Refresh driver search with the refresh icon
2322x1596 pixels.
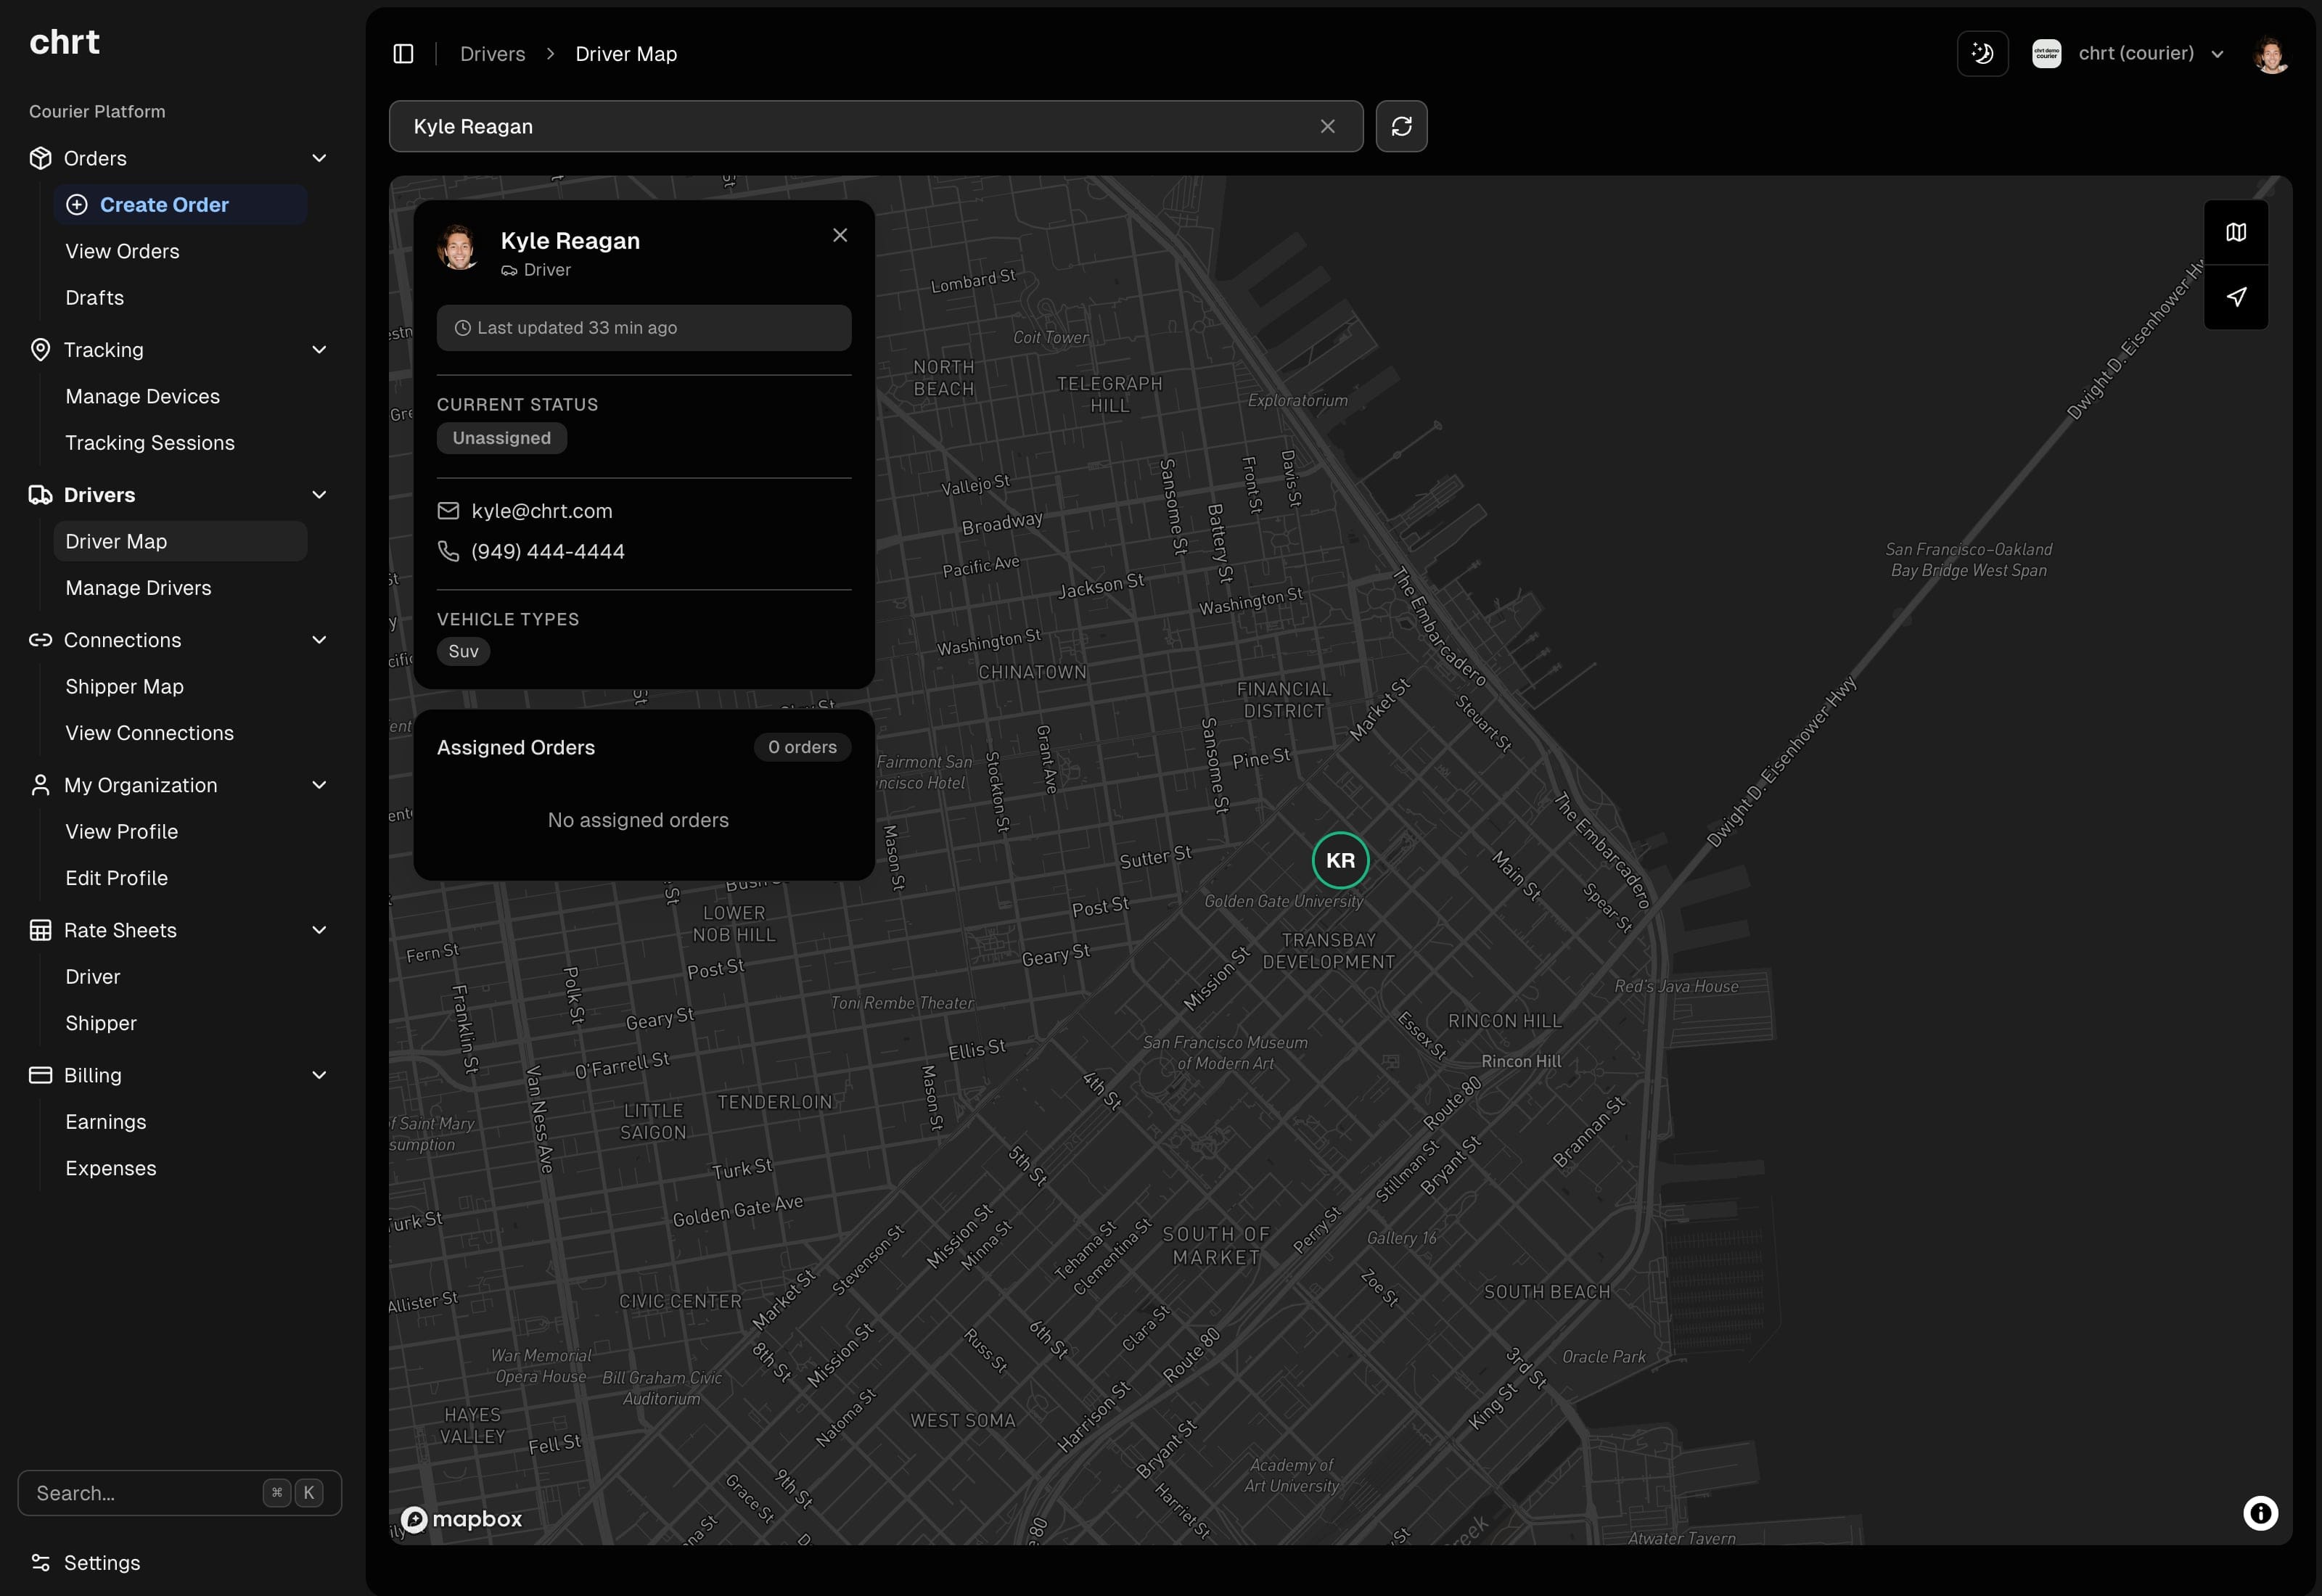coord(1401,126)
